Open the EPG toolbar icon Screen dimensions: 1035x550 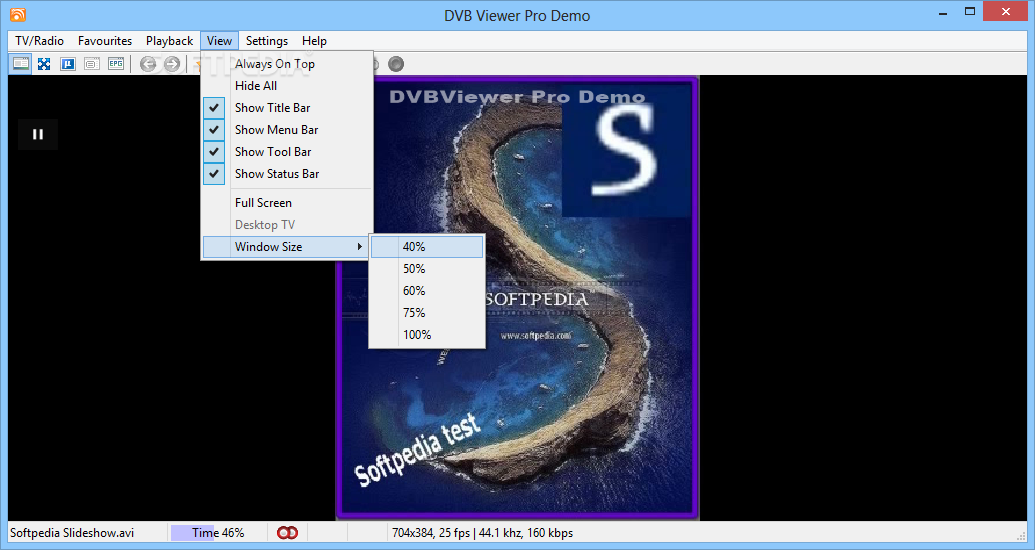pos(116,64)
